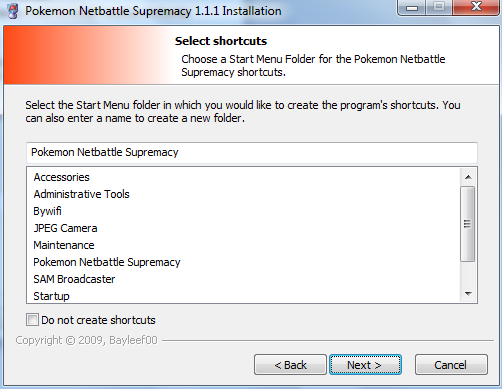The width and height of the screenshot is (502, 389).
Task: Go to the Next installation step
Action: tap(365, 365)
